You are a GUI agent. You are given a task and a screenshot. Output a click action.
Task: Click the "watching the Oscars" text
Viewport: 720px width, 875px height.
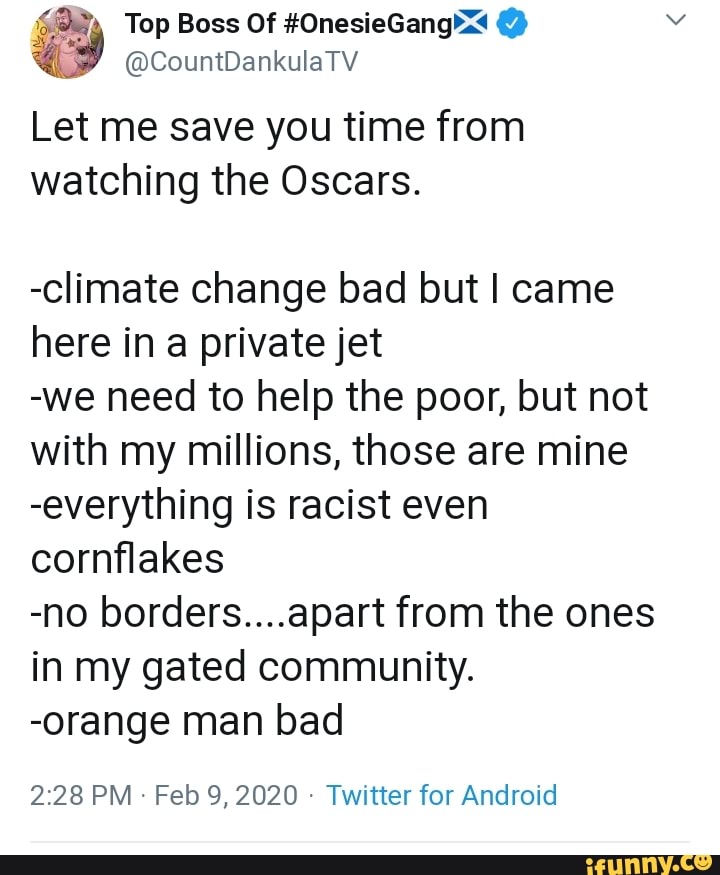224,181
